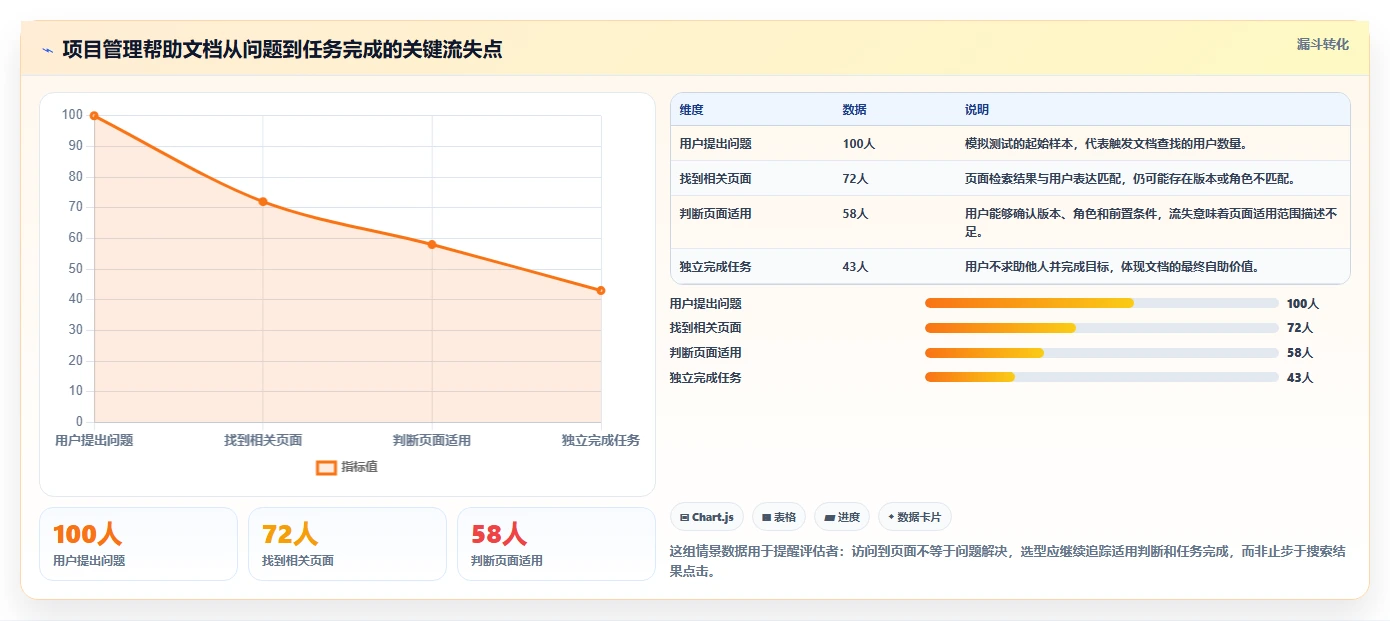Click description starting 用户不求助他人
This screenshot has width=1390, height=621.
[1112, 267]
